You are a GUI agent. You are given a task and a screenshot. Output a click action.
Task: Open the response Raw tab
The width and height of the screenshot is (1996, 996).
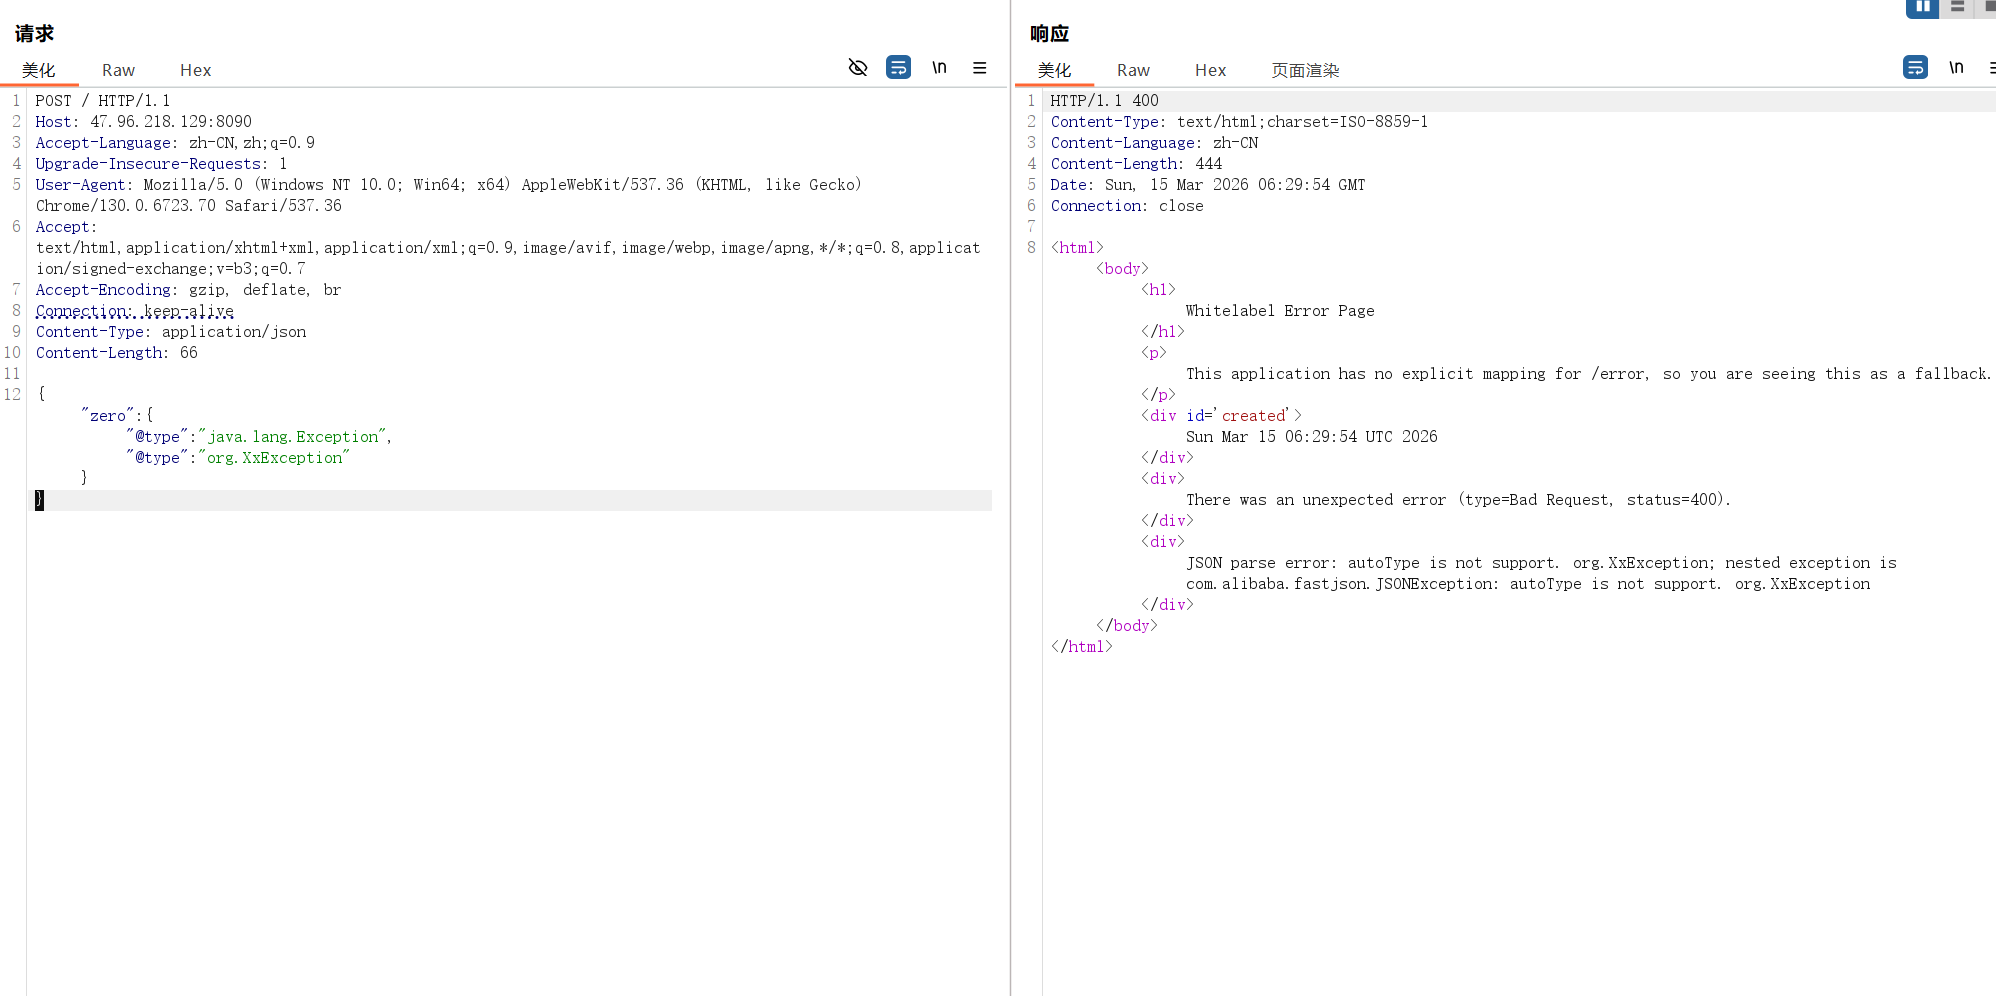point(1133,70)
